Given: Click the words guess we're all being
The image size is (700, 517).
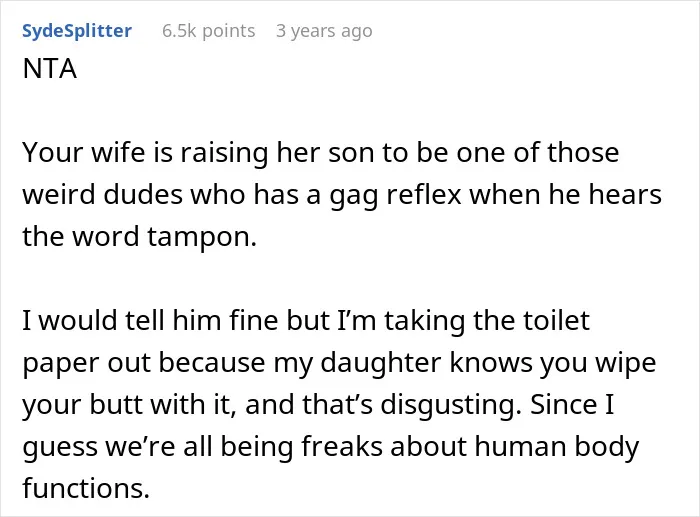Looking at the screenshot, I should [157, 447].
